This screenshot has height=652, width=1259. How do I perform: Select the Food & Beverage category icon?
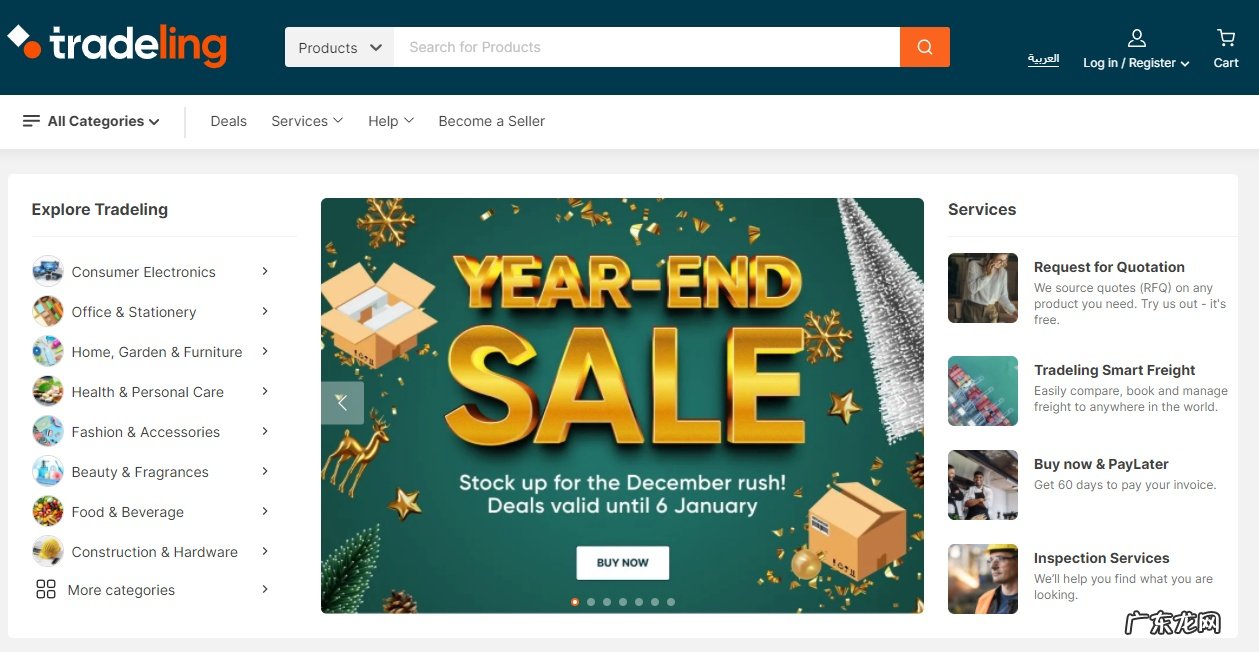pos(47,511)
